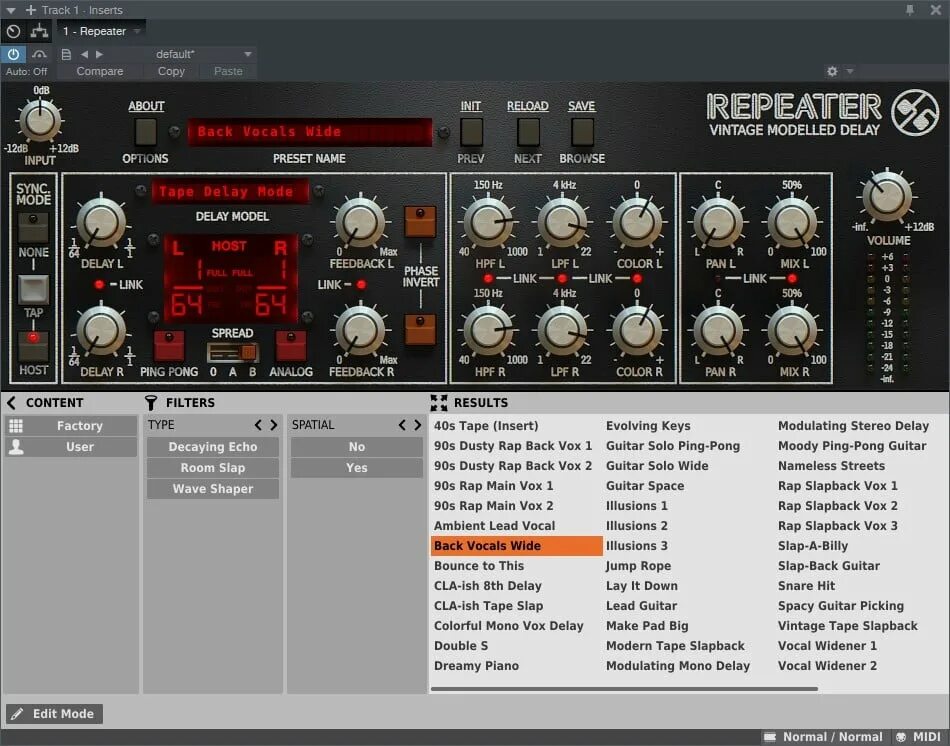
Task: Collapse the Track 1 Inserts triangle
Action: pos(11,10)
